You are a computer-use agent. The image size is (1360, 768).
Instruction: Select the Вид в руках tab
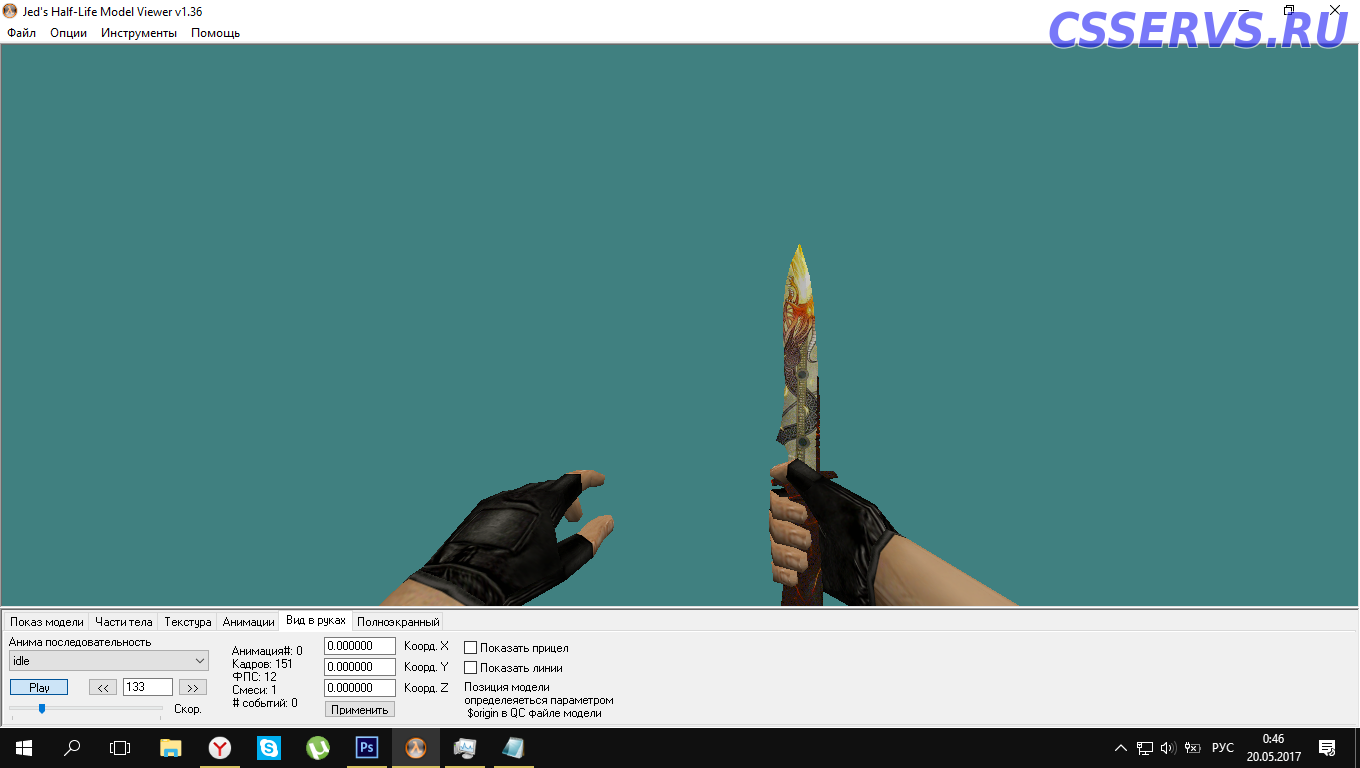316,620
